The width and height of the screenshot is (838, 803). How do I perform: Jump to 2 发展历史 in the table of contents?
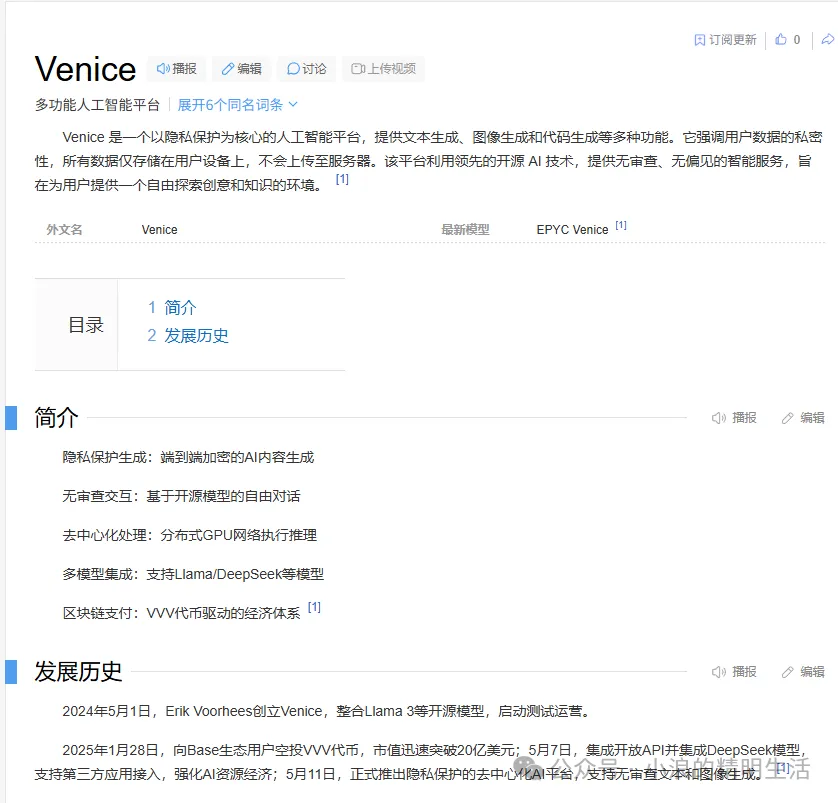(x=188, y=336)
